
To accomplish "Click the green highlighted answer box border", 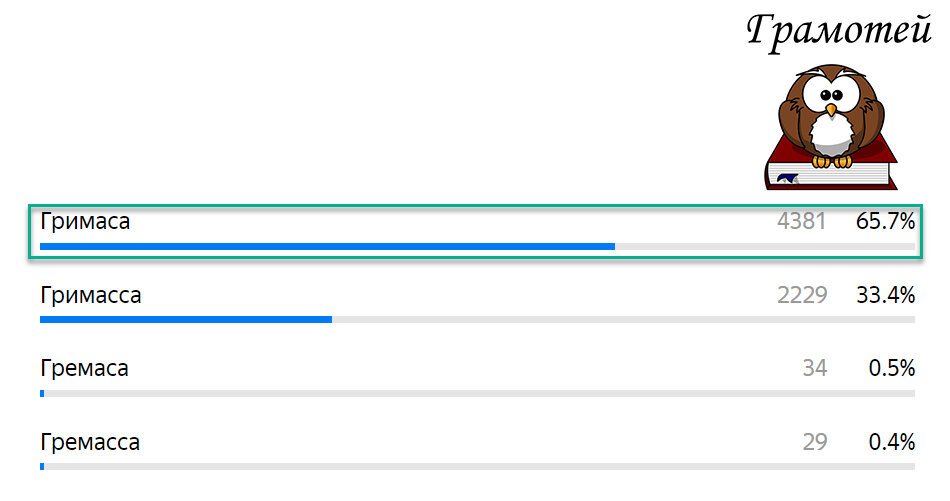I will [x=476, y=207].
